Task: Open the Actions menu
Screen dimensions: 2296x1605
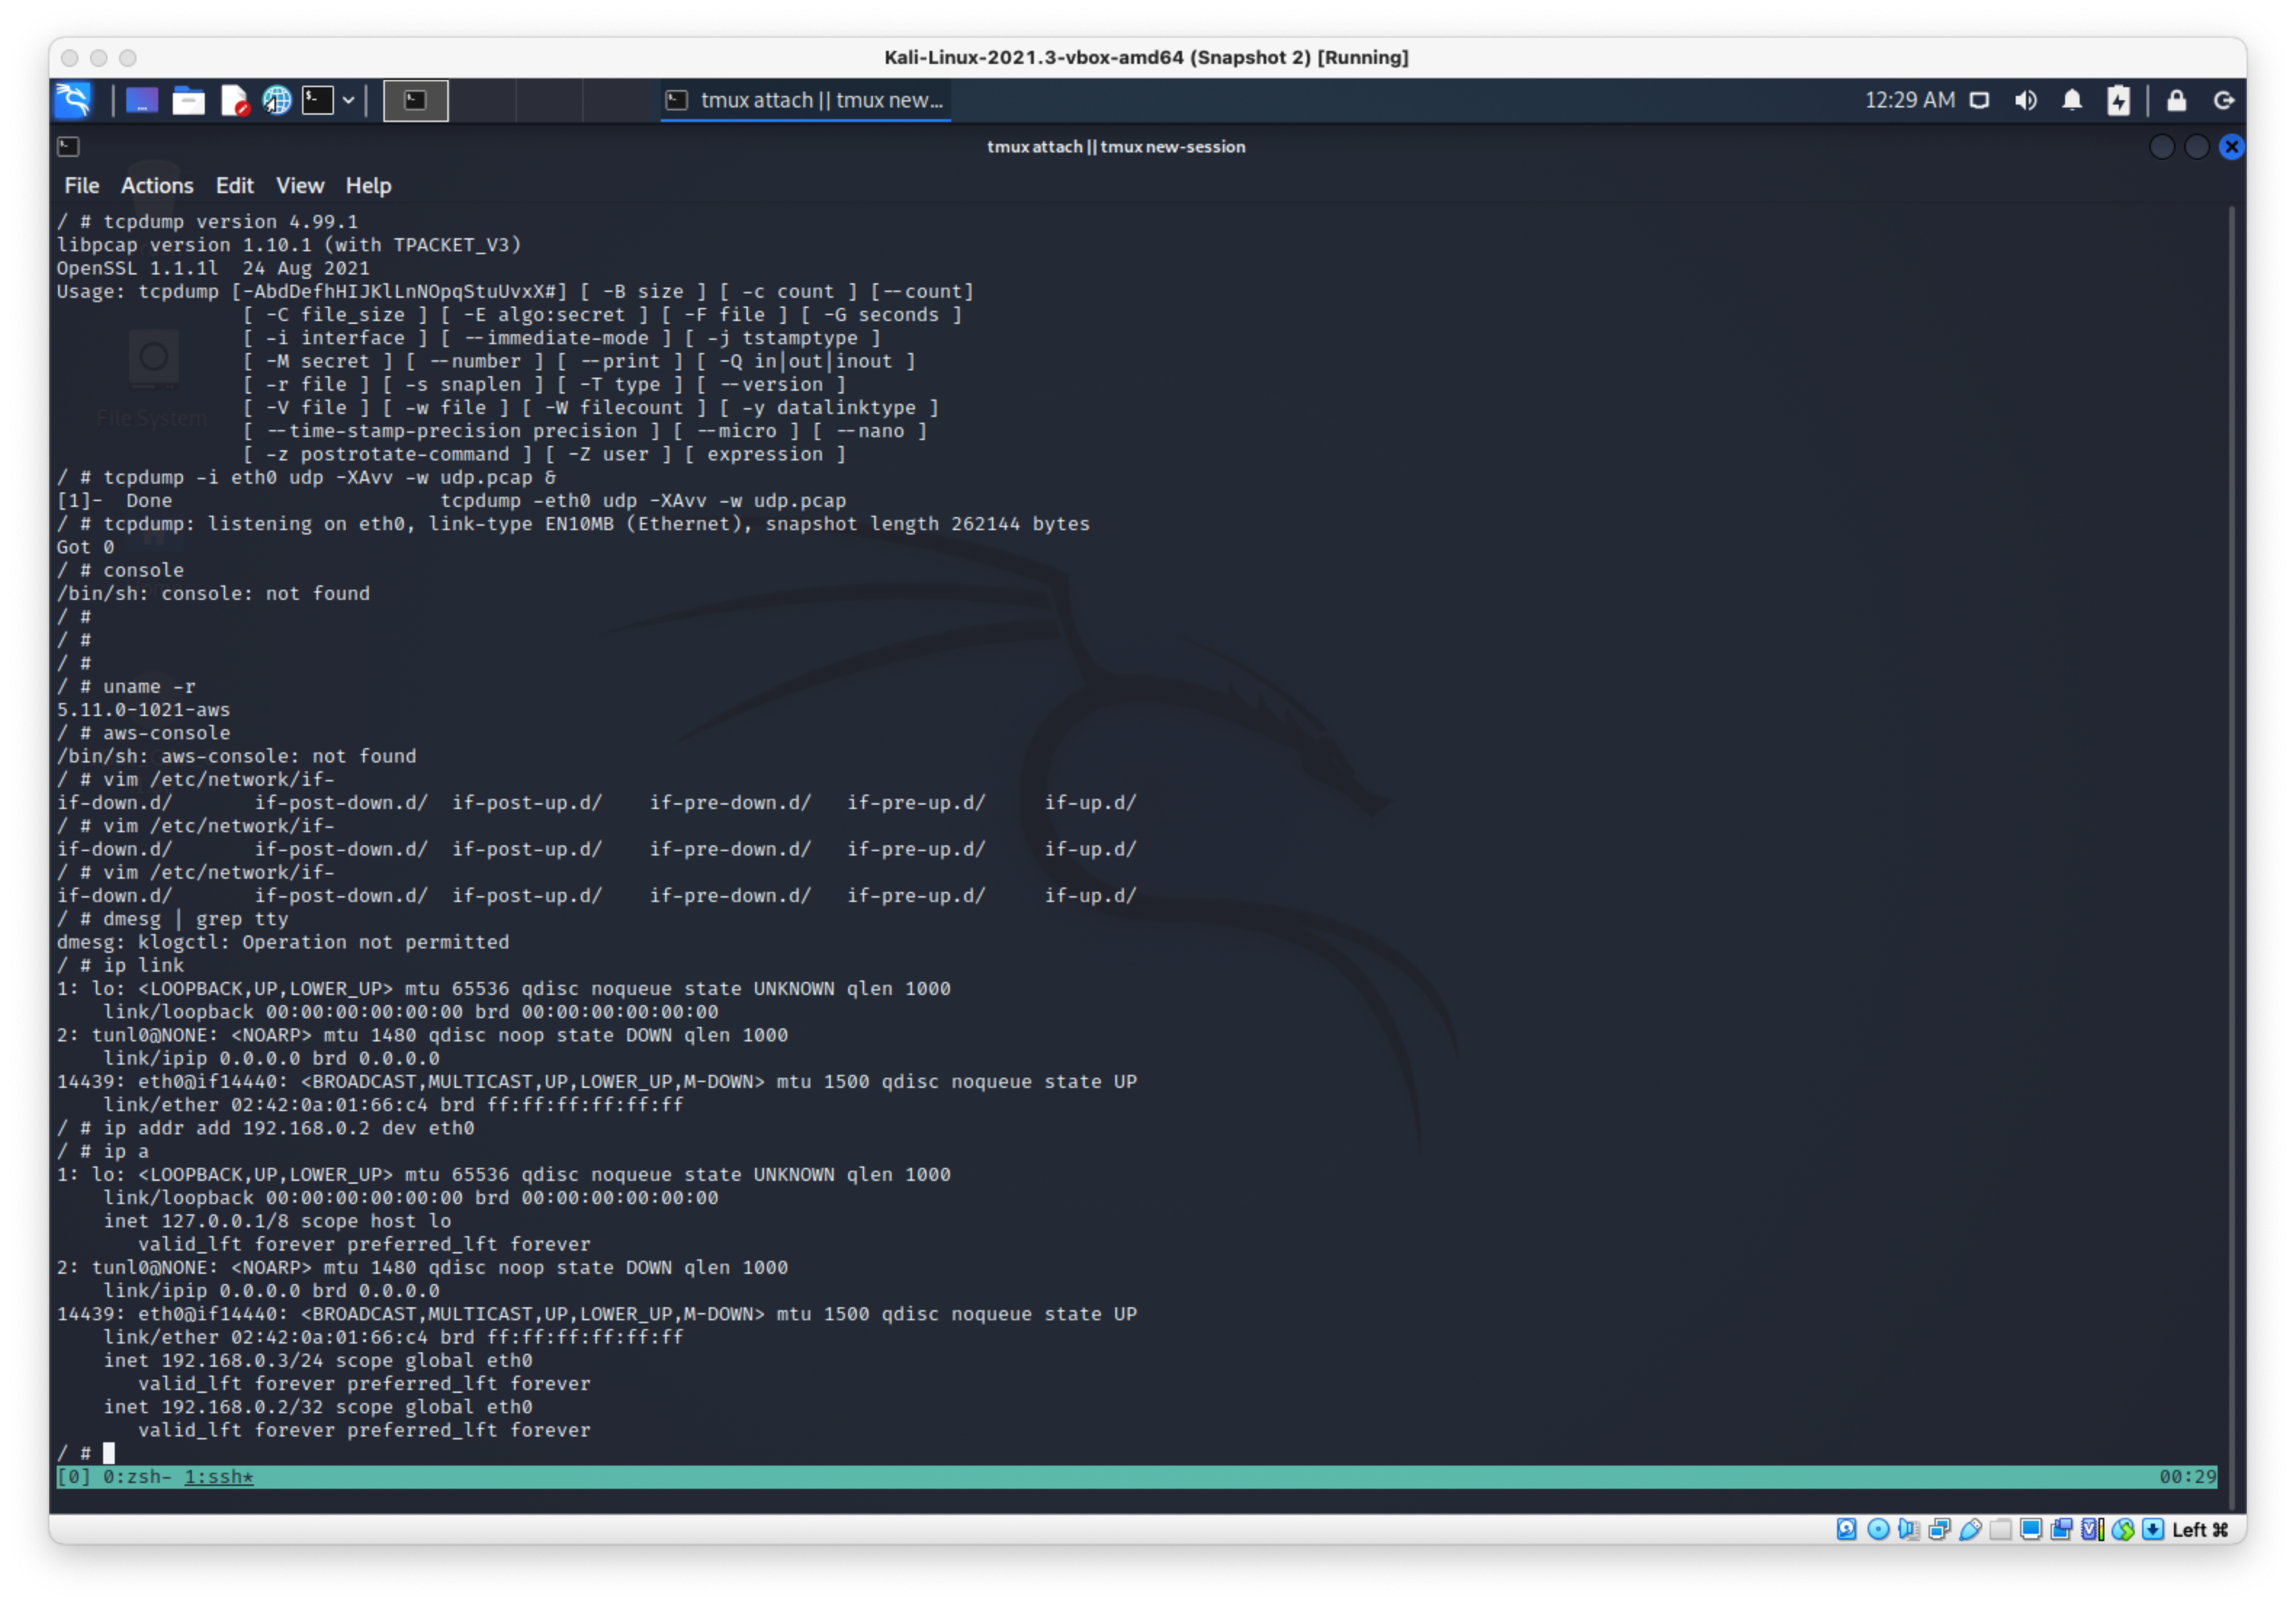Action: 157,186
